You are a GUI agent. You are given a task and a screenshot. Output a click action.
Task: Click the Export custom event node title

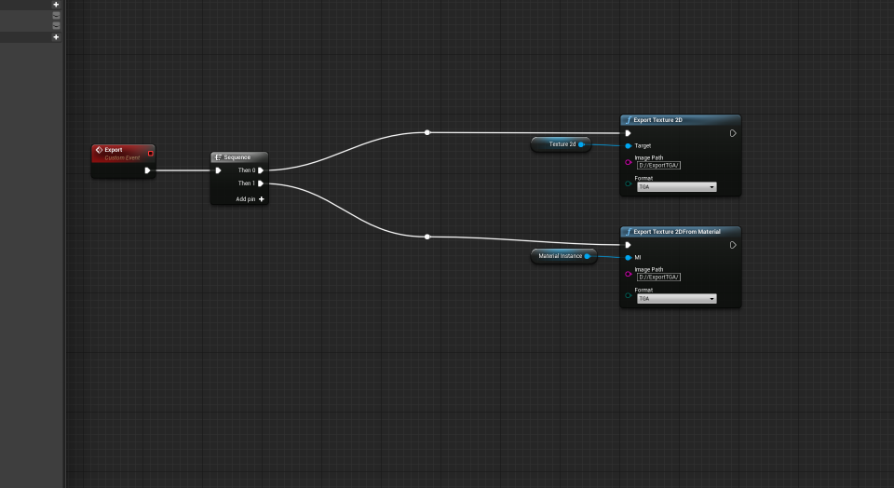pos(114,150)
